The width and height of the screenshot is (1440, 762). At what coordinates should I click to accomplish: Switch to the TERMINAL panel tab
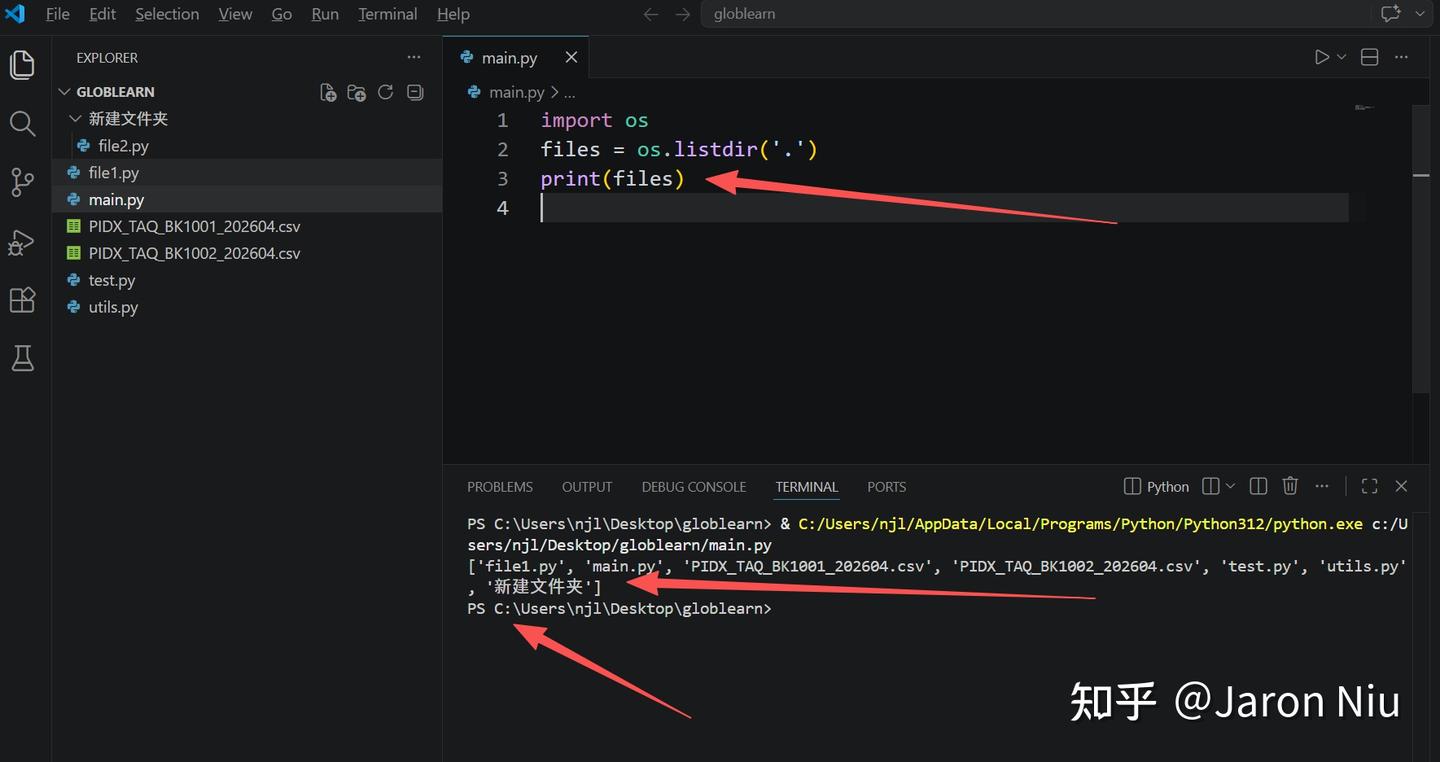click(806, 487)
